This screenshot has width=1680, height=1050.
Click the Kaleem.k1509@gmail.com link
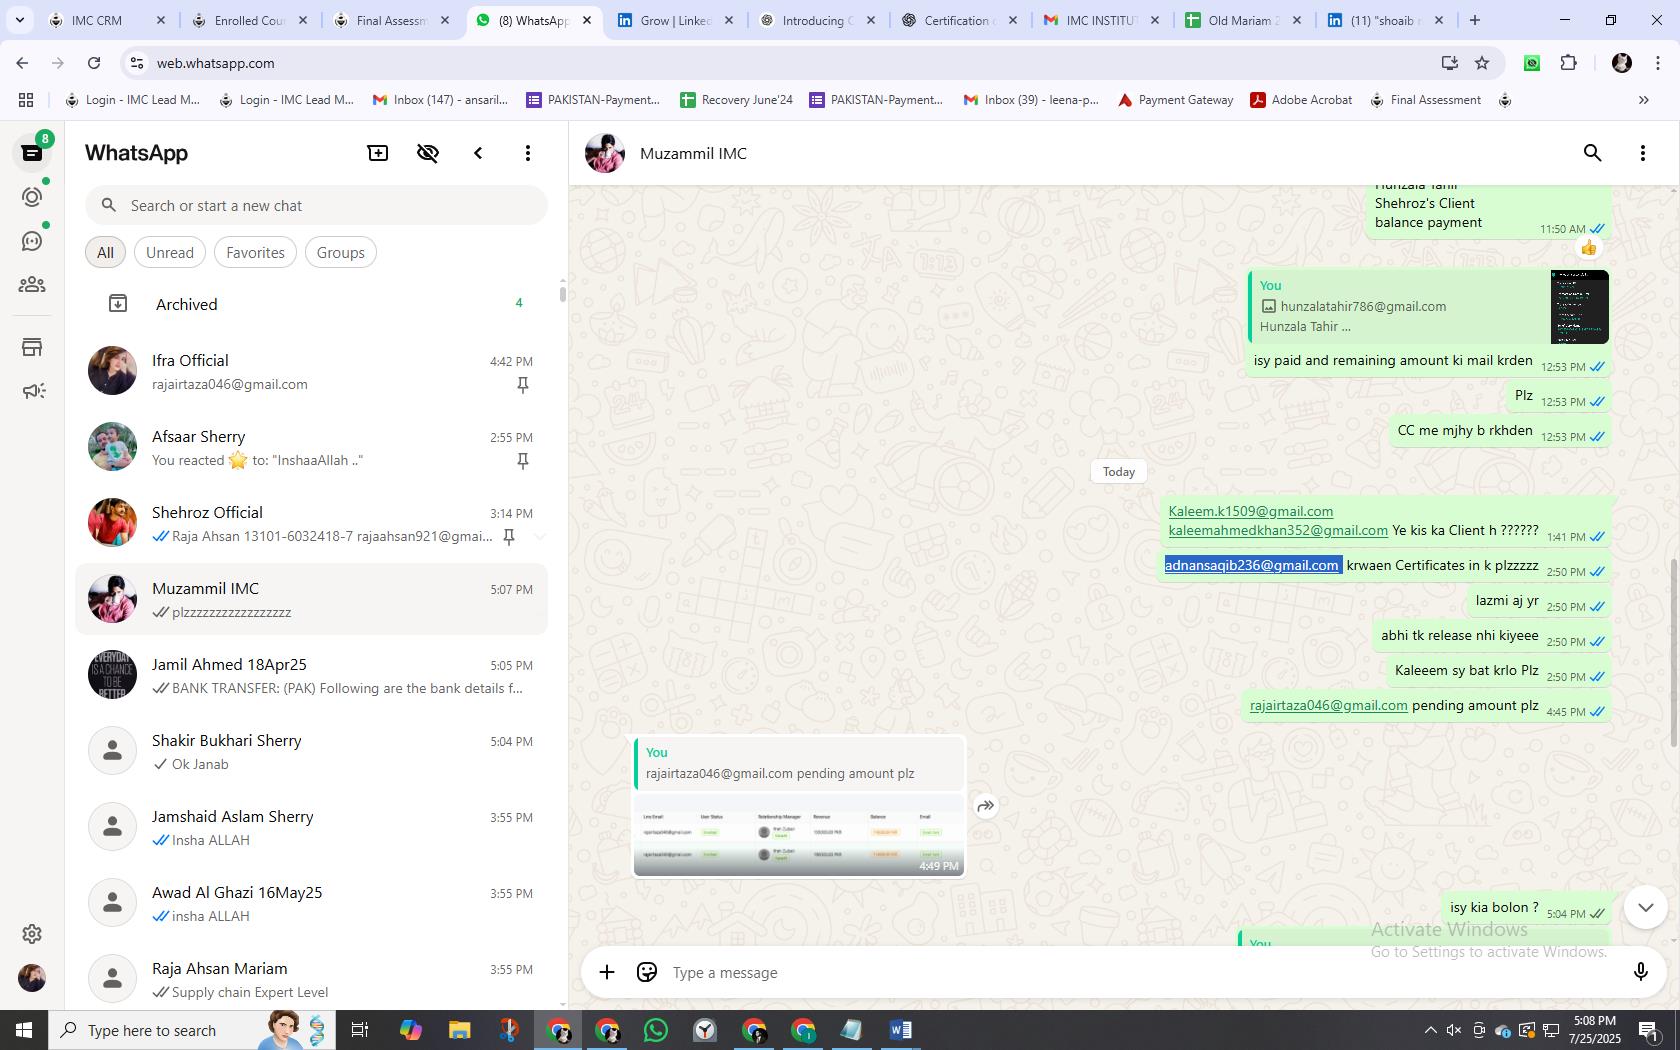tap(1250, 511)
